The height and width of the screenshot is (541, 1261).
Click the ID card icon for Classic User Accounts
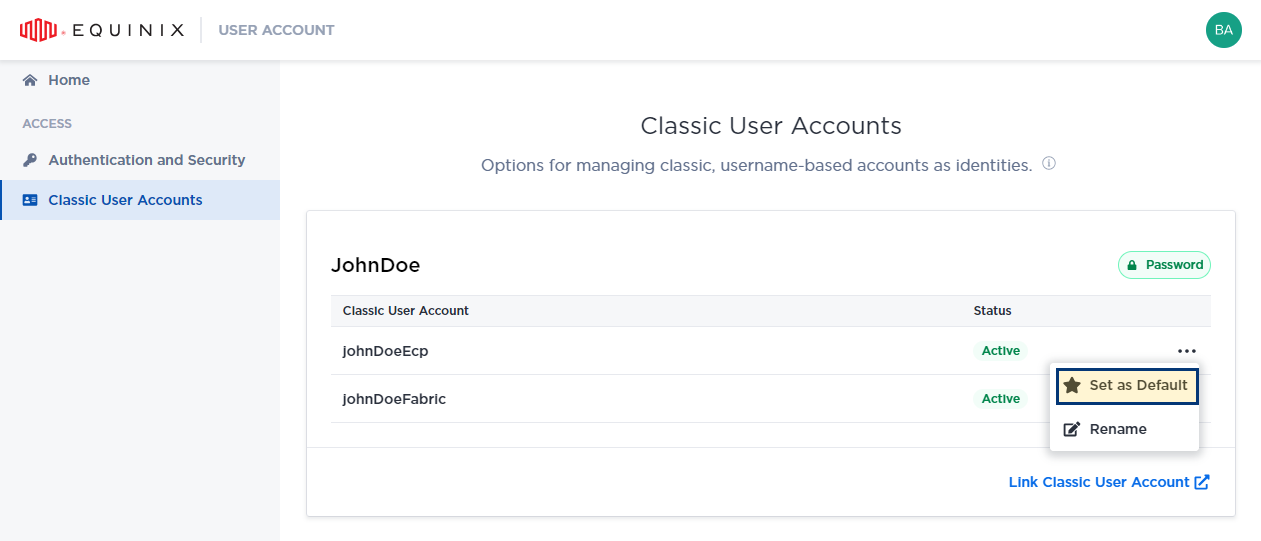[30, 200]
